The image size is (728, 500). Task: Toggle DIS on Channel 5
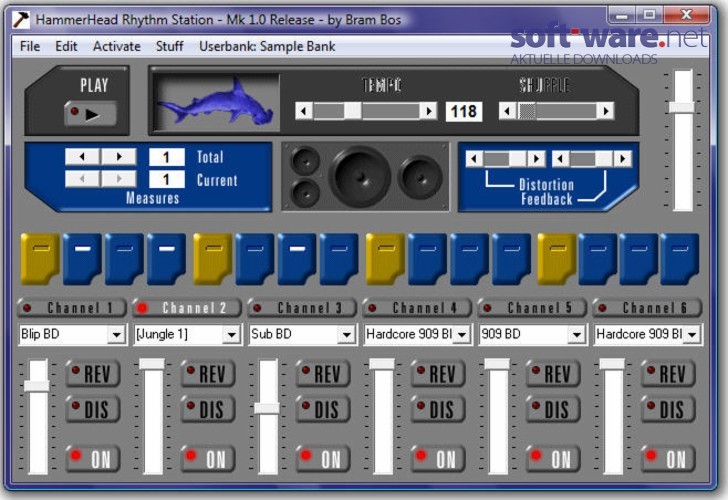point(553,409)
